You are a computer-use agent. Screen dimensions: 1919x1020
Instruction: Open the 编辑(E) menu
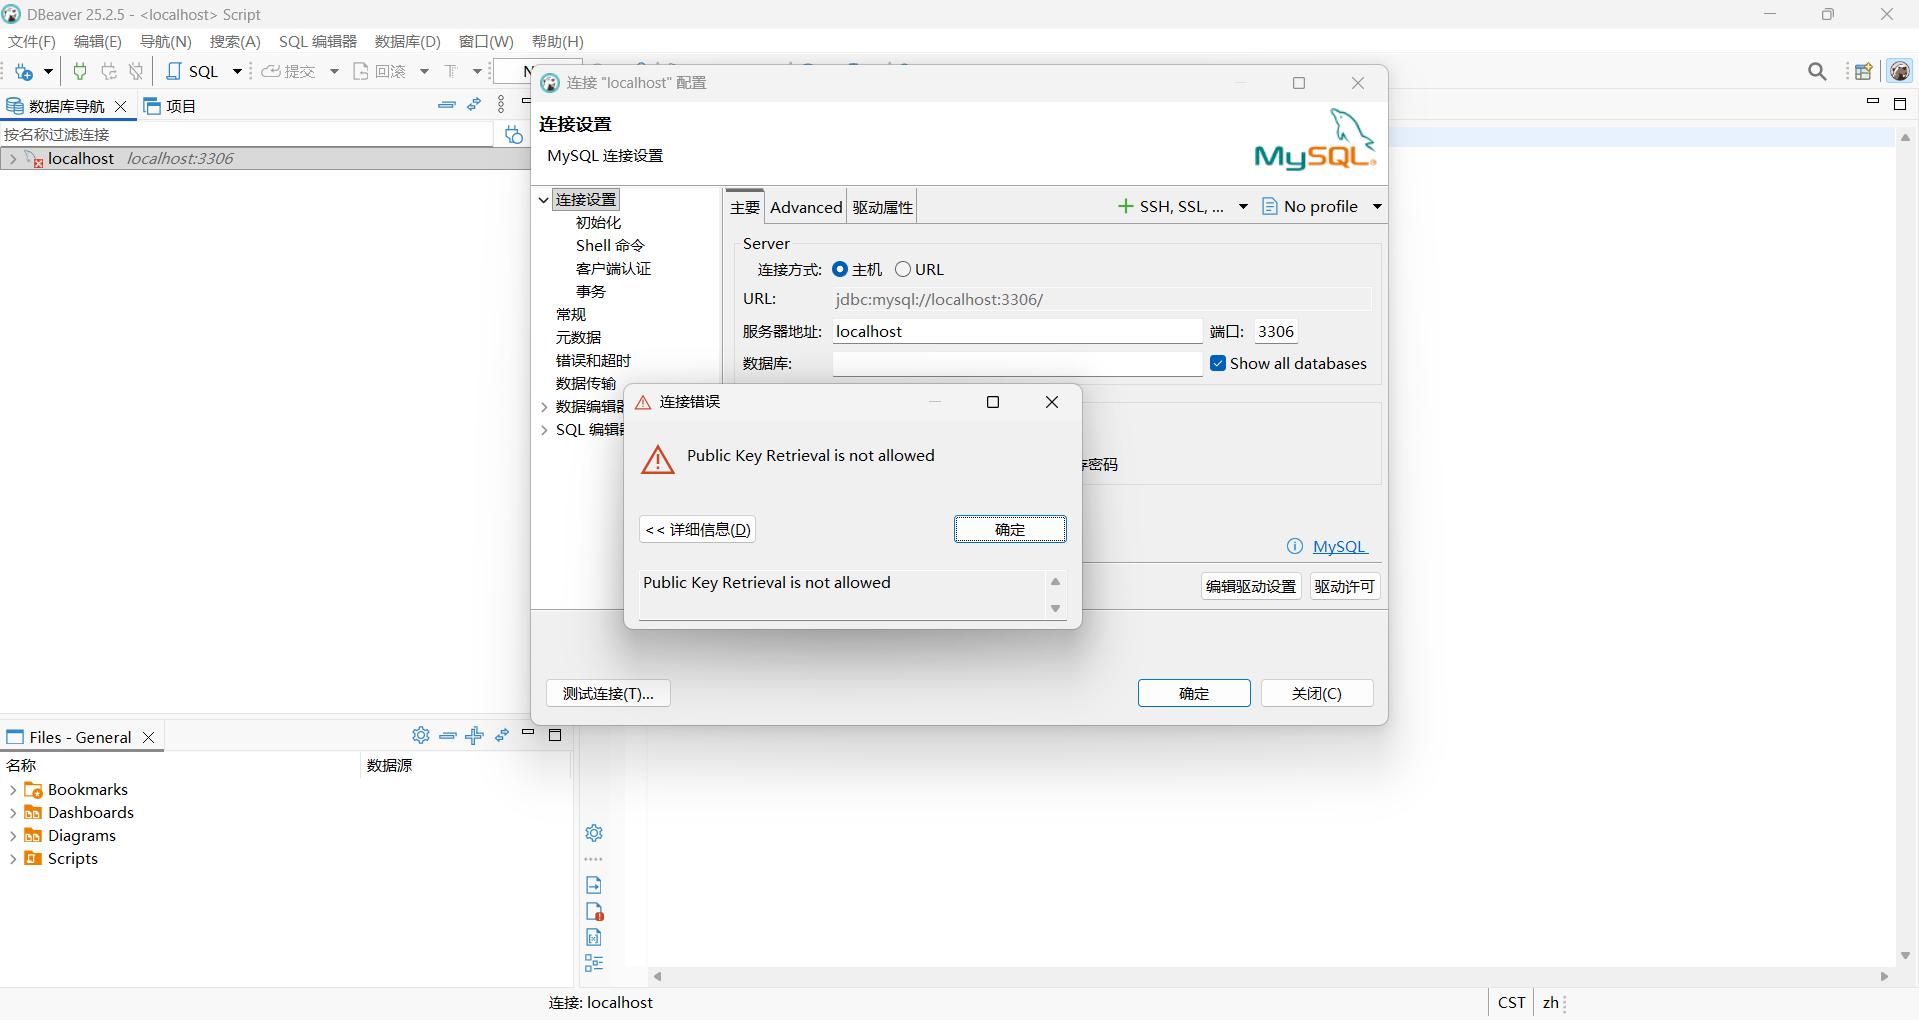coord(98,41)
